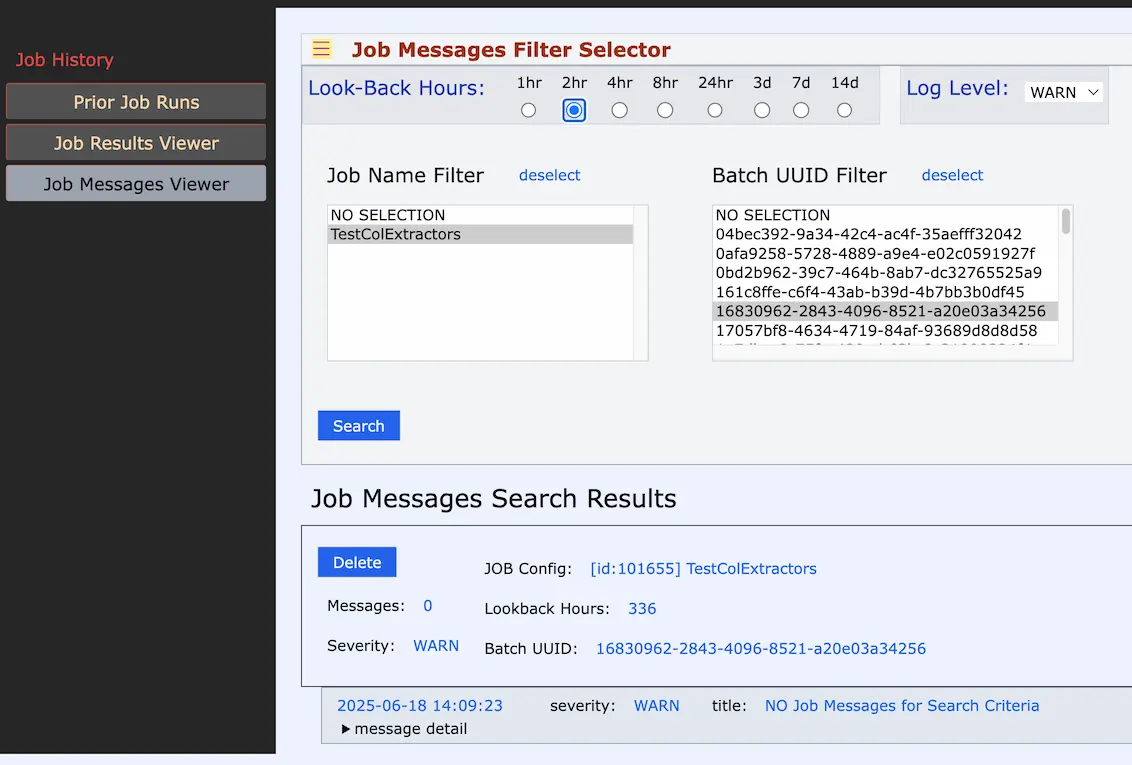Select UUID 0afa9258-5728-4889-a9e4-e02c0591927f
The width and height of the screenshot is (1132, 765).
point(886,254)
